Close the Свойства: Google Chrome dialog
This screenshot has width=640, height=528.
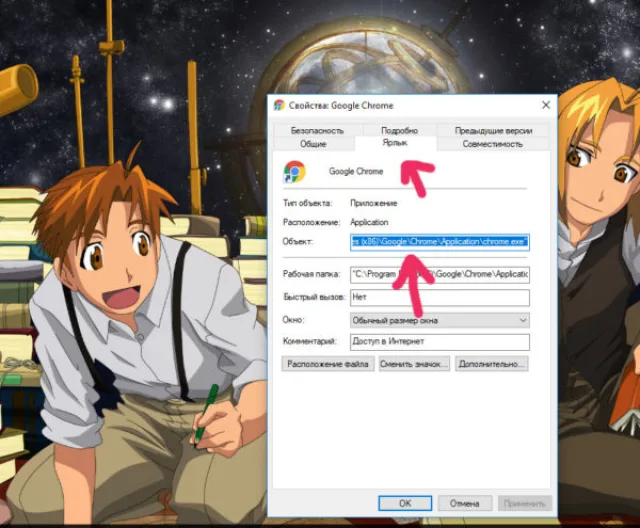[x=546, y=105]
